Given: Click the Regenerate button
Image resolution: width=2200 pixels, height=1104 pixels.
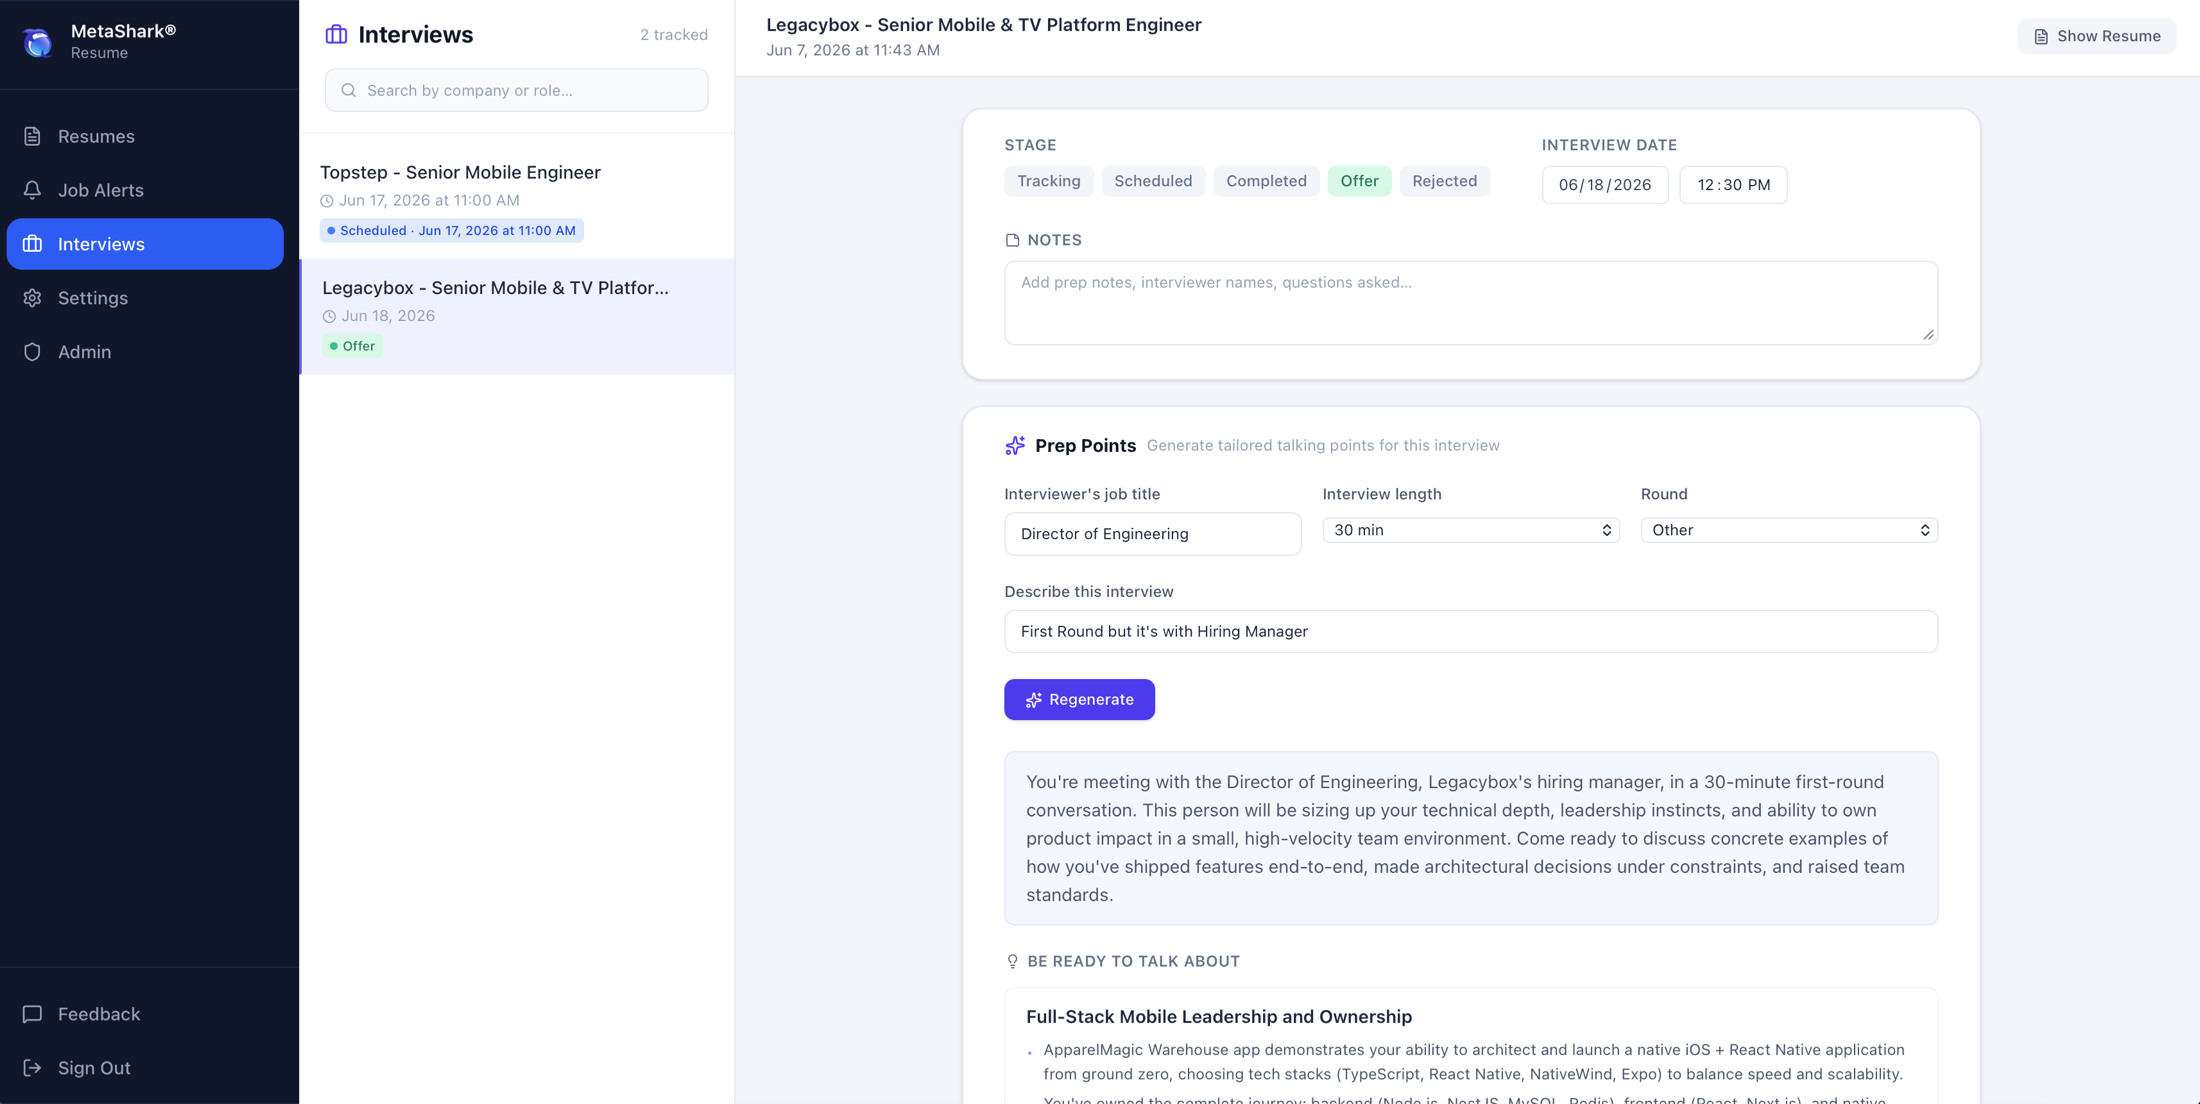Looking at the screenshot, I should 1079,700.
